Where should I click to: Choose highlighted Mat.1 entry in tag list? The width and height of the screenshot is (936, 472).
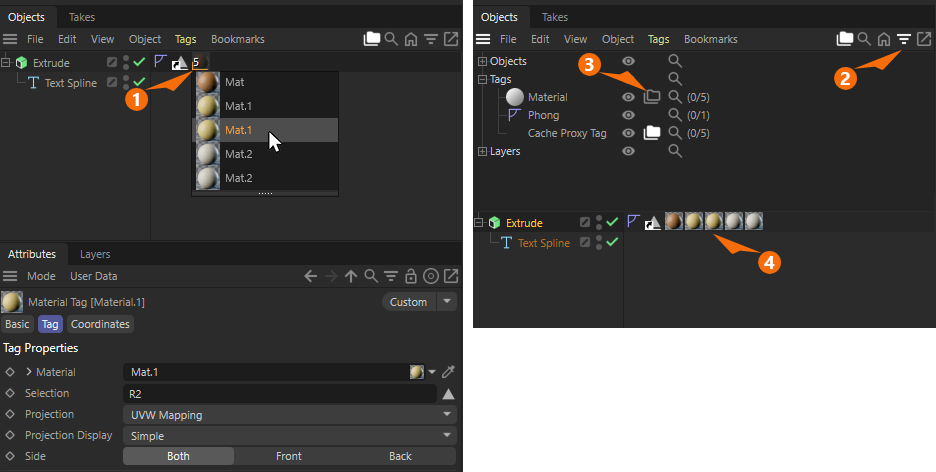coord(265,130)
